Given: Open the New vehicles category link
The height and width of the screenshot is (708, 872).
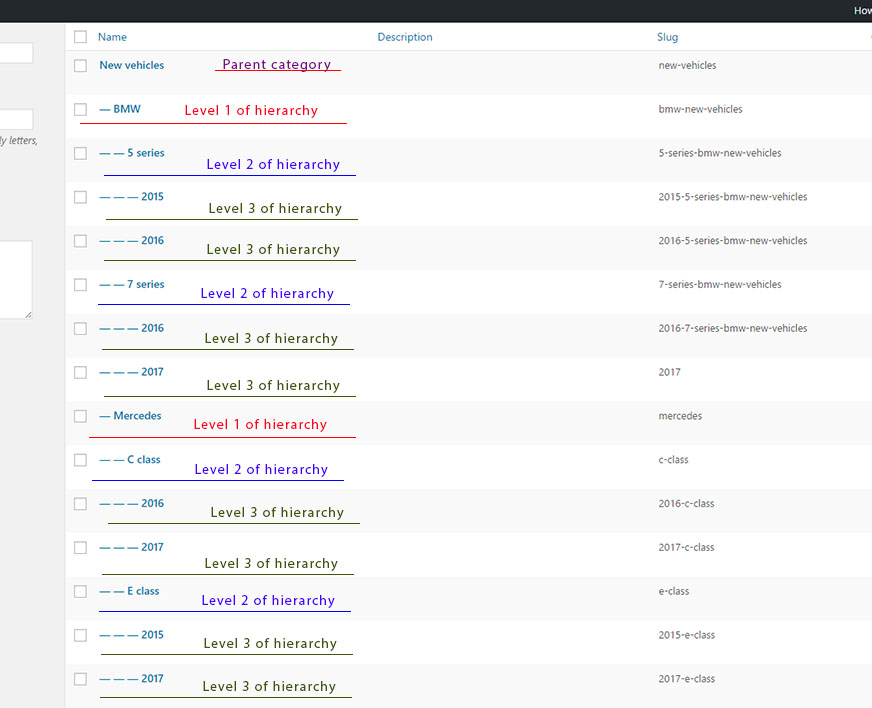Looking at the screenshot, I should tap(132, 65).
